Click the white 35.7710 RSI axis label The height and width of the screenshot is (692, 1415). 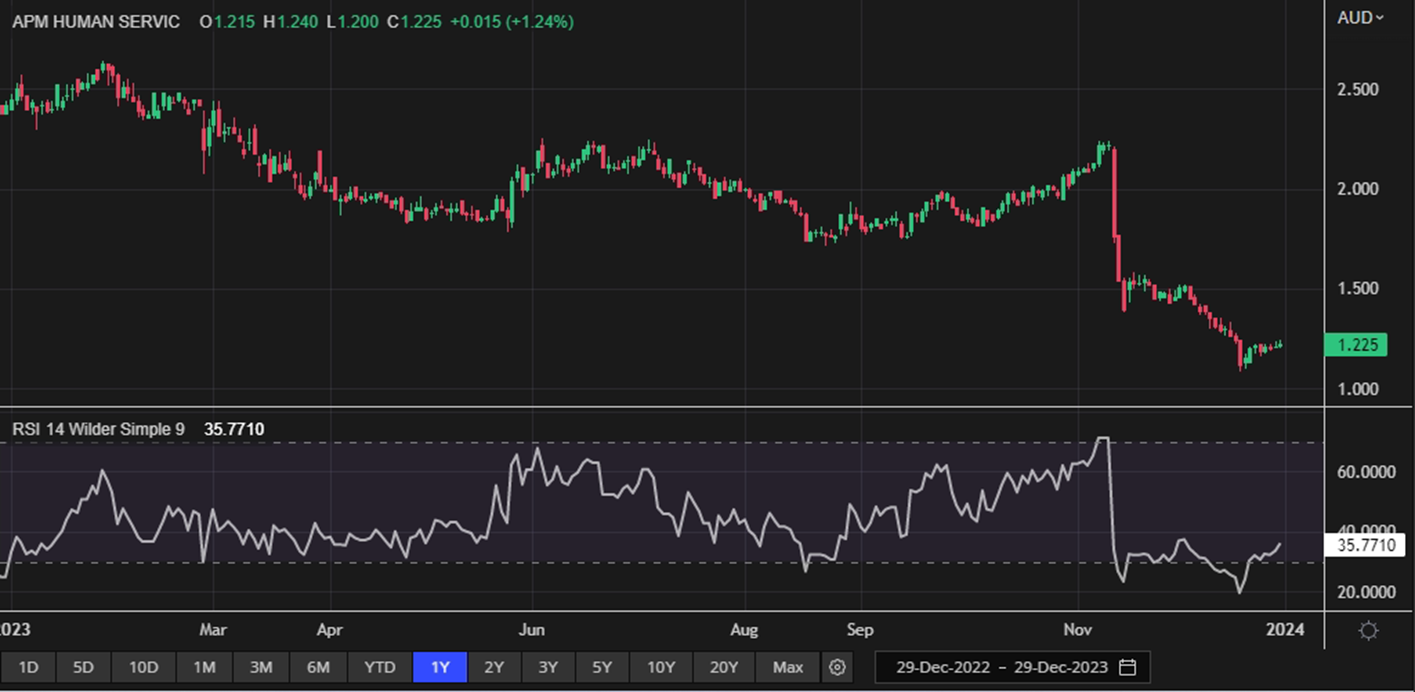[x=1364, y=545]
